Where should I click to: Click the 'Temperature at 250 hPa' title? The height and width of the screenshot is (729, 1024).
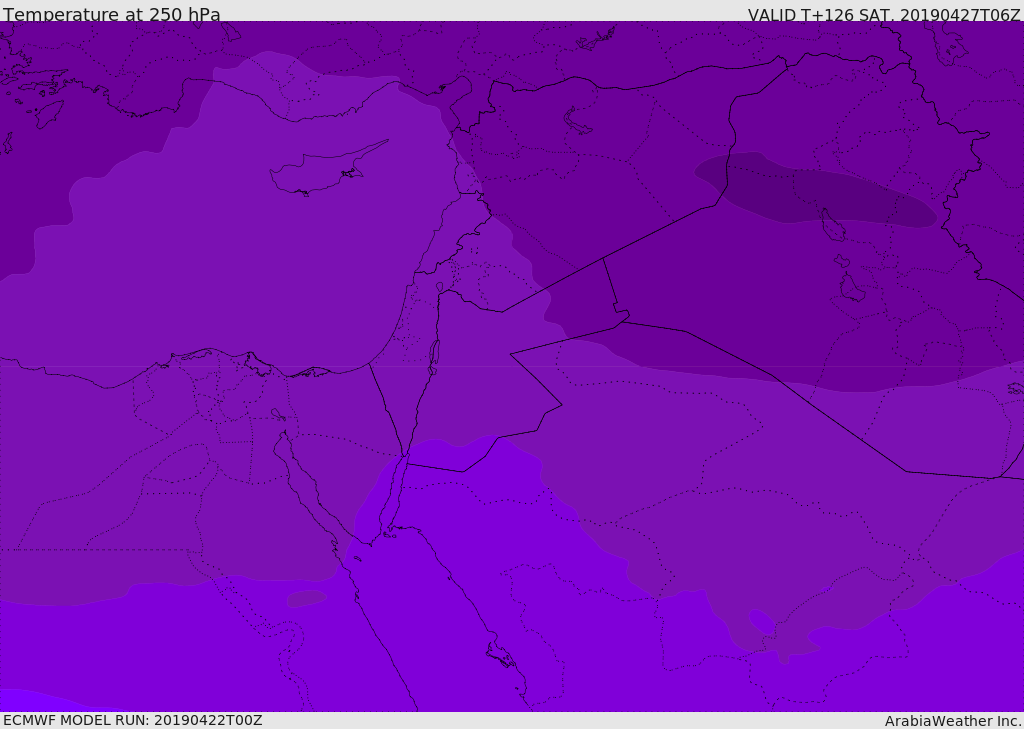coord(112,15)
